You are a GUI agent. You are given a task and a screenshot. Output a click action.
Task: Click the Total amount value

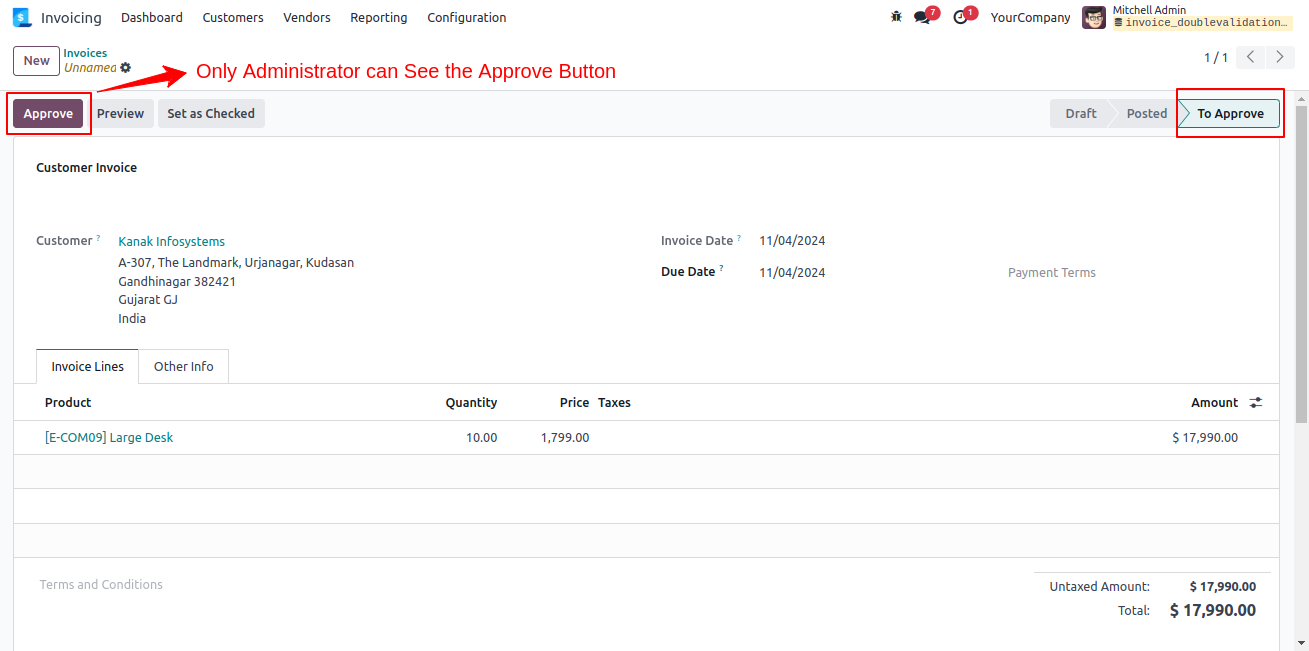(1213, 610)
